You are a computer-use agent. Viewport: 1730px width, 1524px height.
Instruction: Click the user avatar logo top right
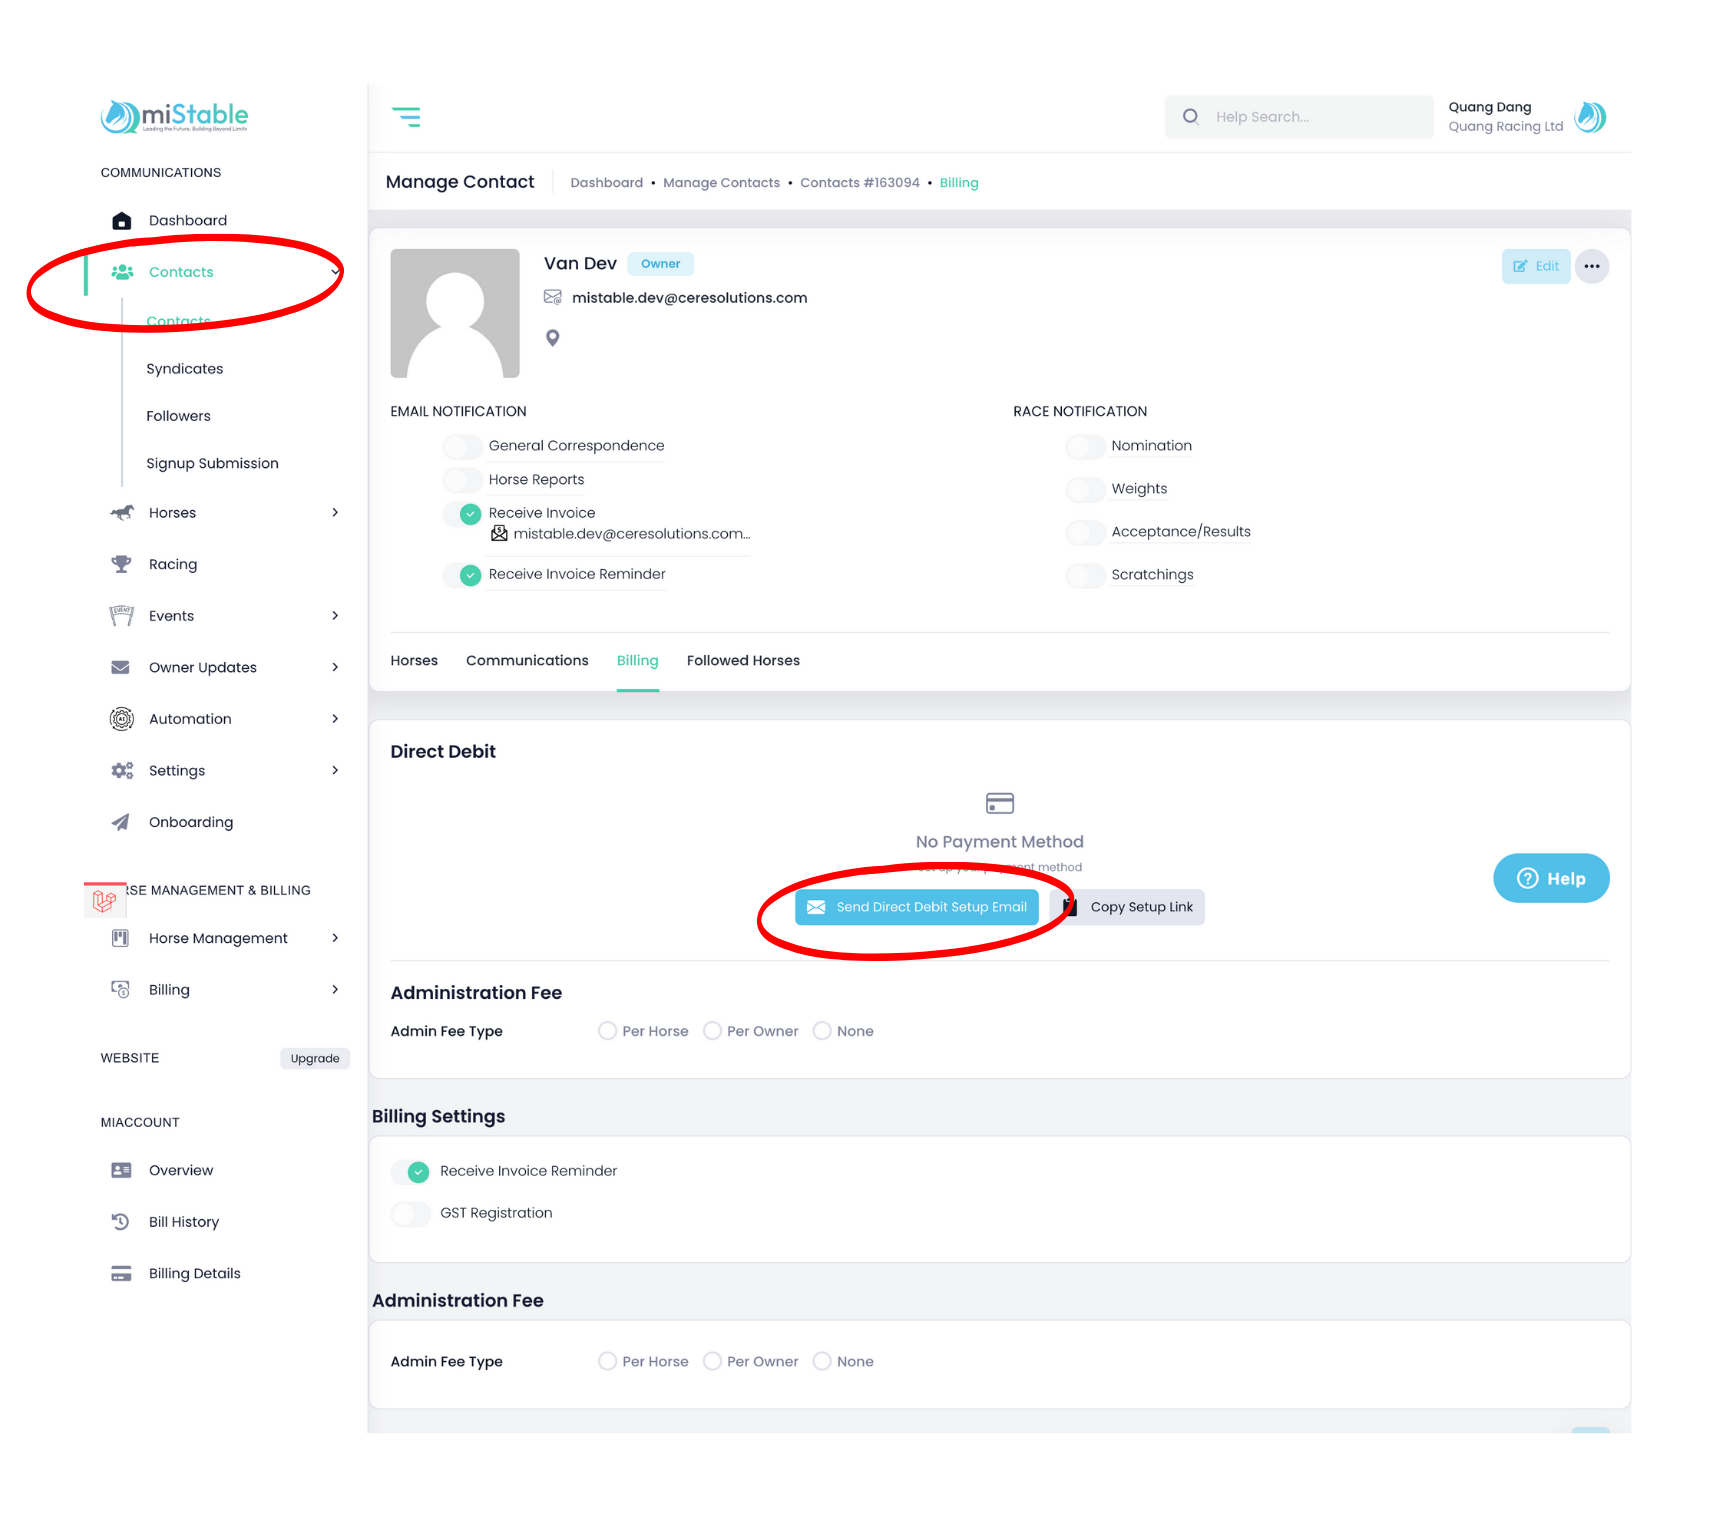pos(1590,117)
